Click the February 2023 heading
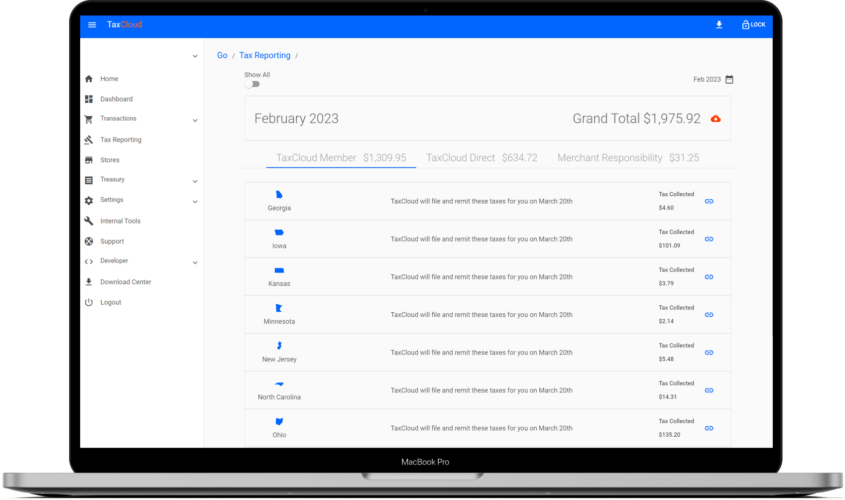Screen dimensions: 845x500 296,119
